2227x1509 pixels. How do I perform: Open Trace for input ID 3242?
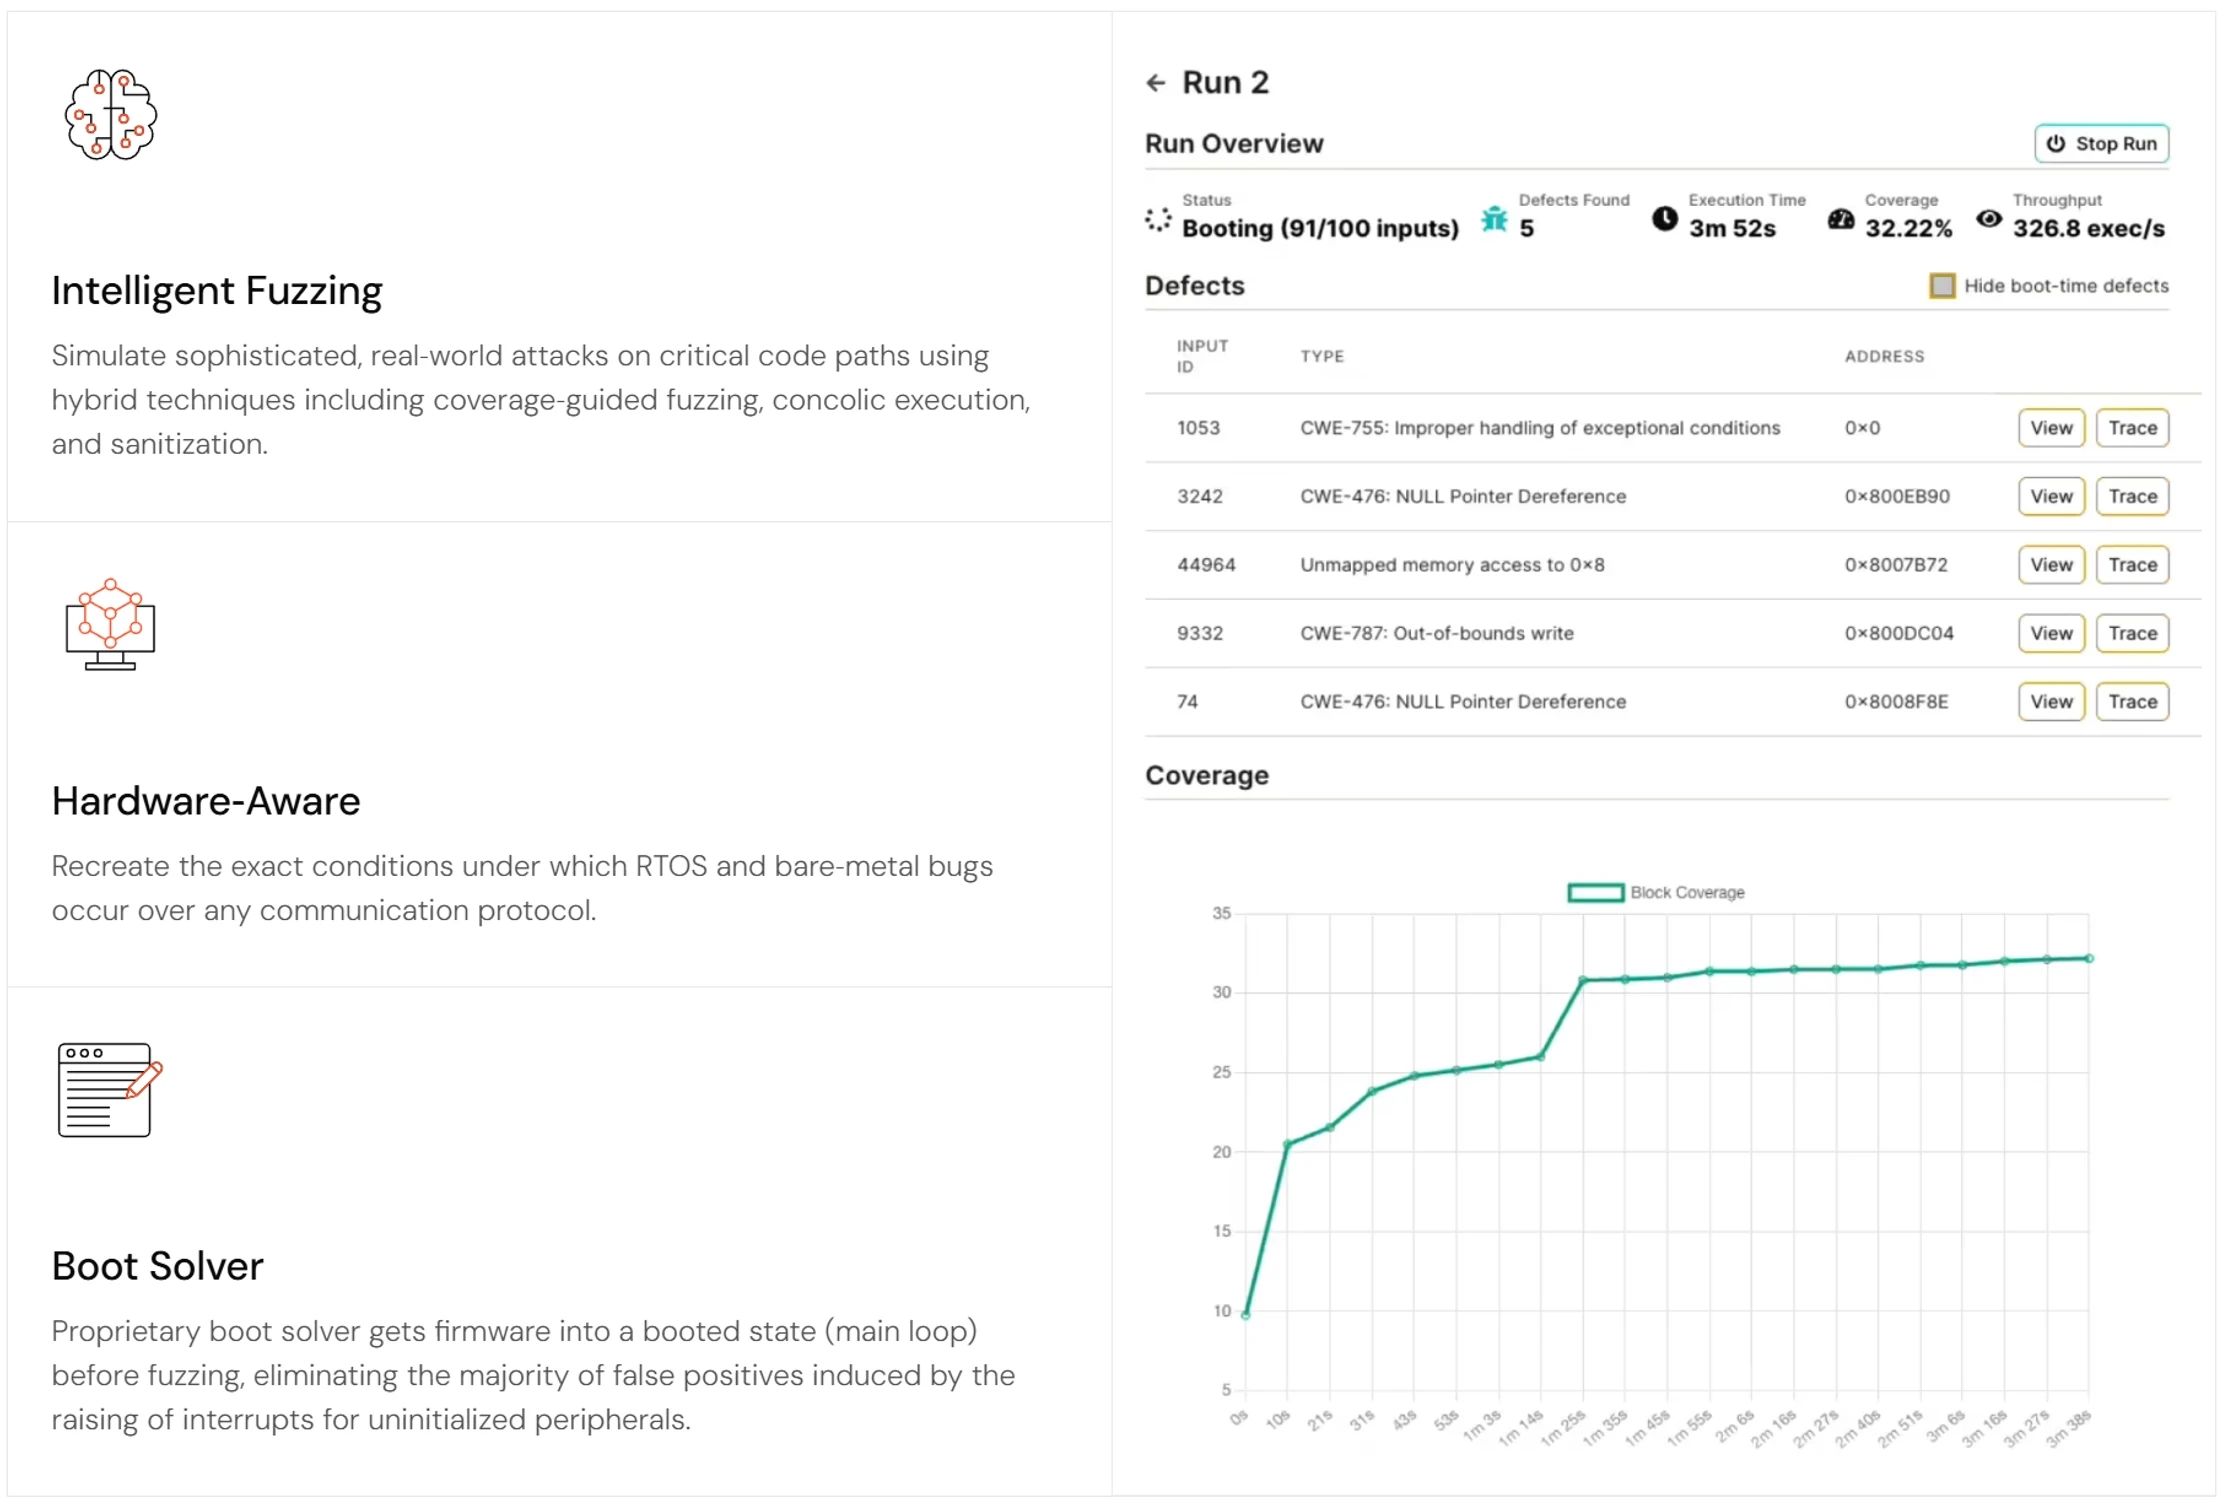(2133, 496)
